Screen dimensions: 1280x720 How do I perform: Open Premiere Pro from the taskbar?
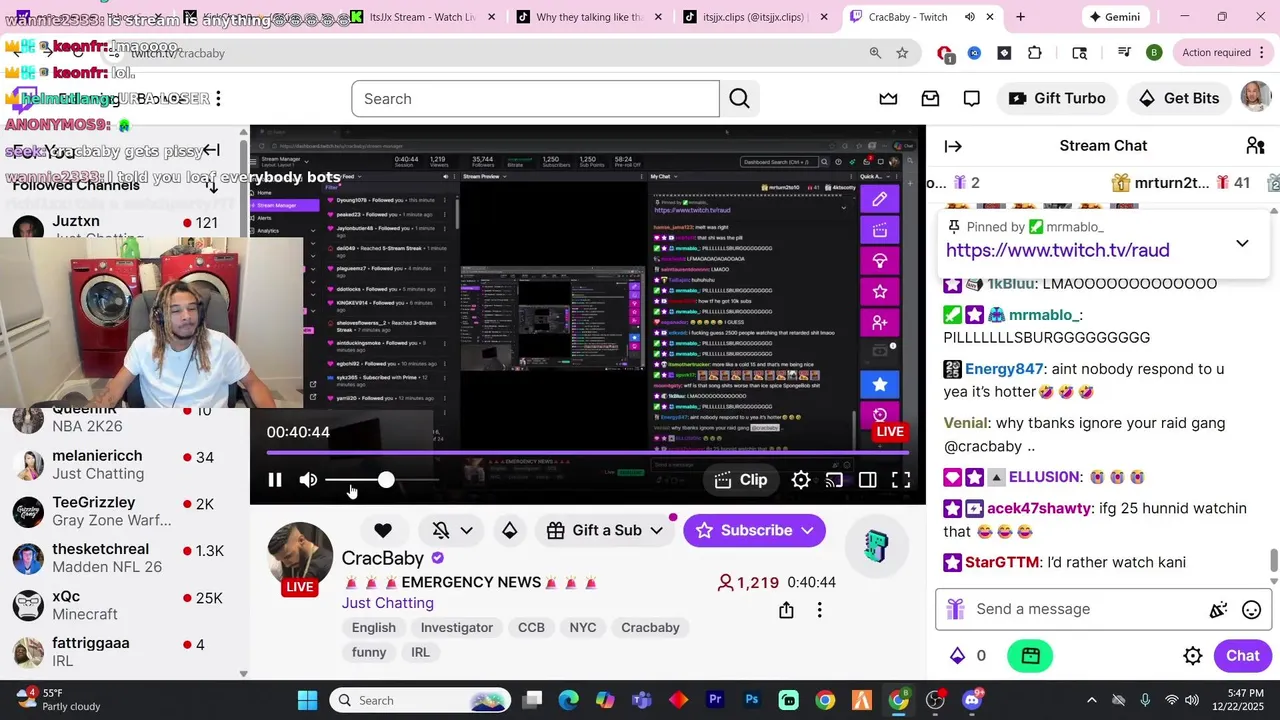pos(715,700)
